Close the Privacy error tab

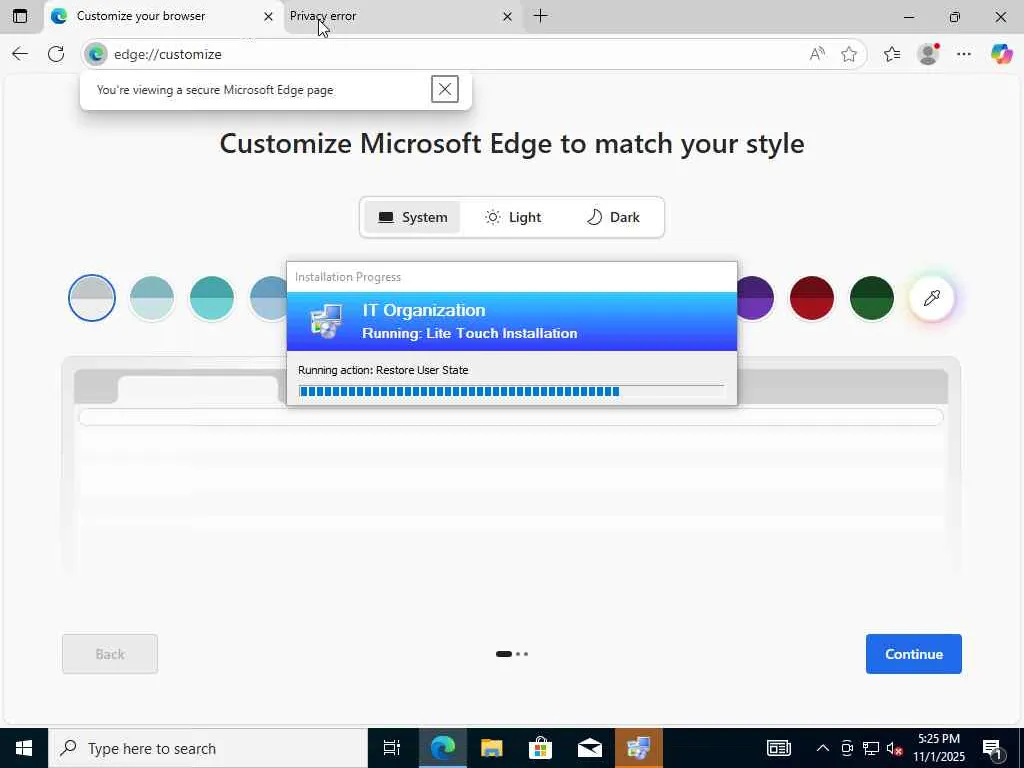click(x=507, y=16)
